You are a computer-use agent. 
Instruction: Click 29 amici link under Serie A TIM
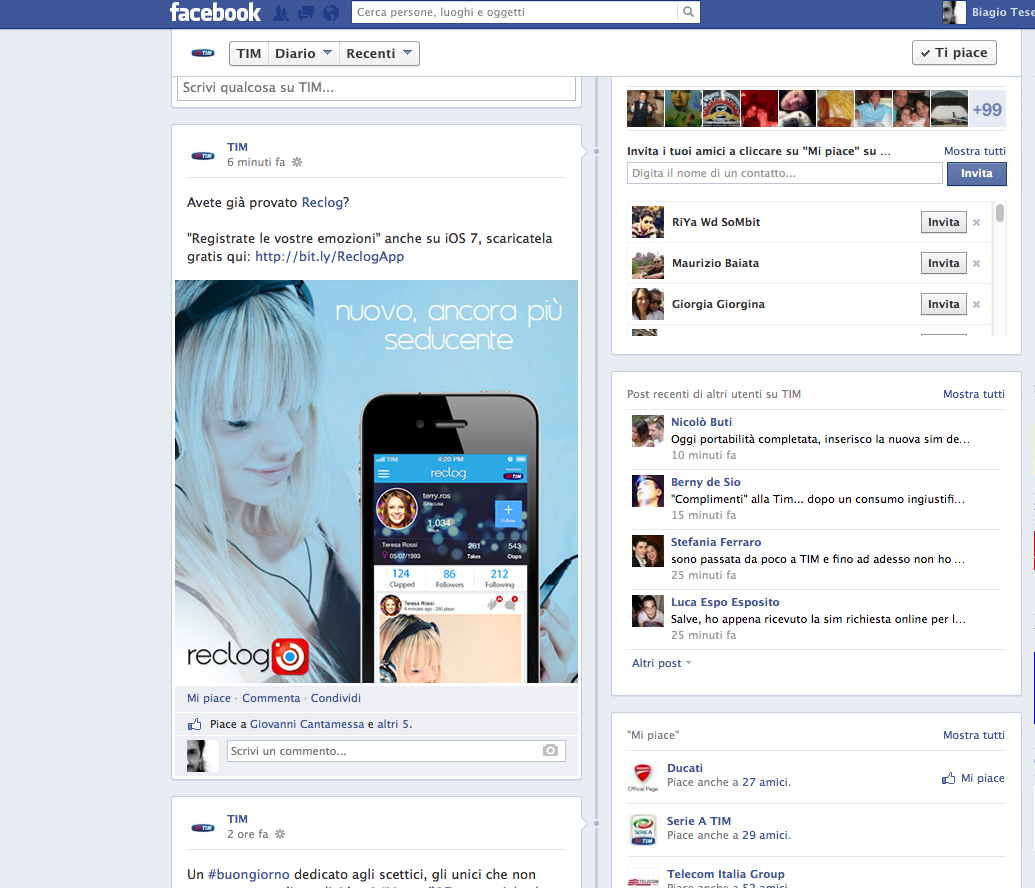[x=765, y=835]
